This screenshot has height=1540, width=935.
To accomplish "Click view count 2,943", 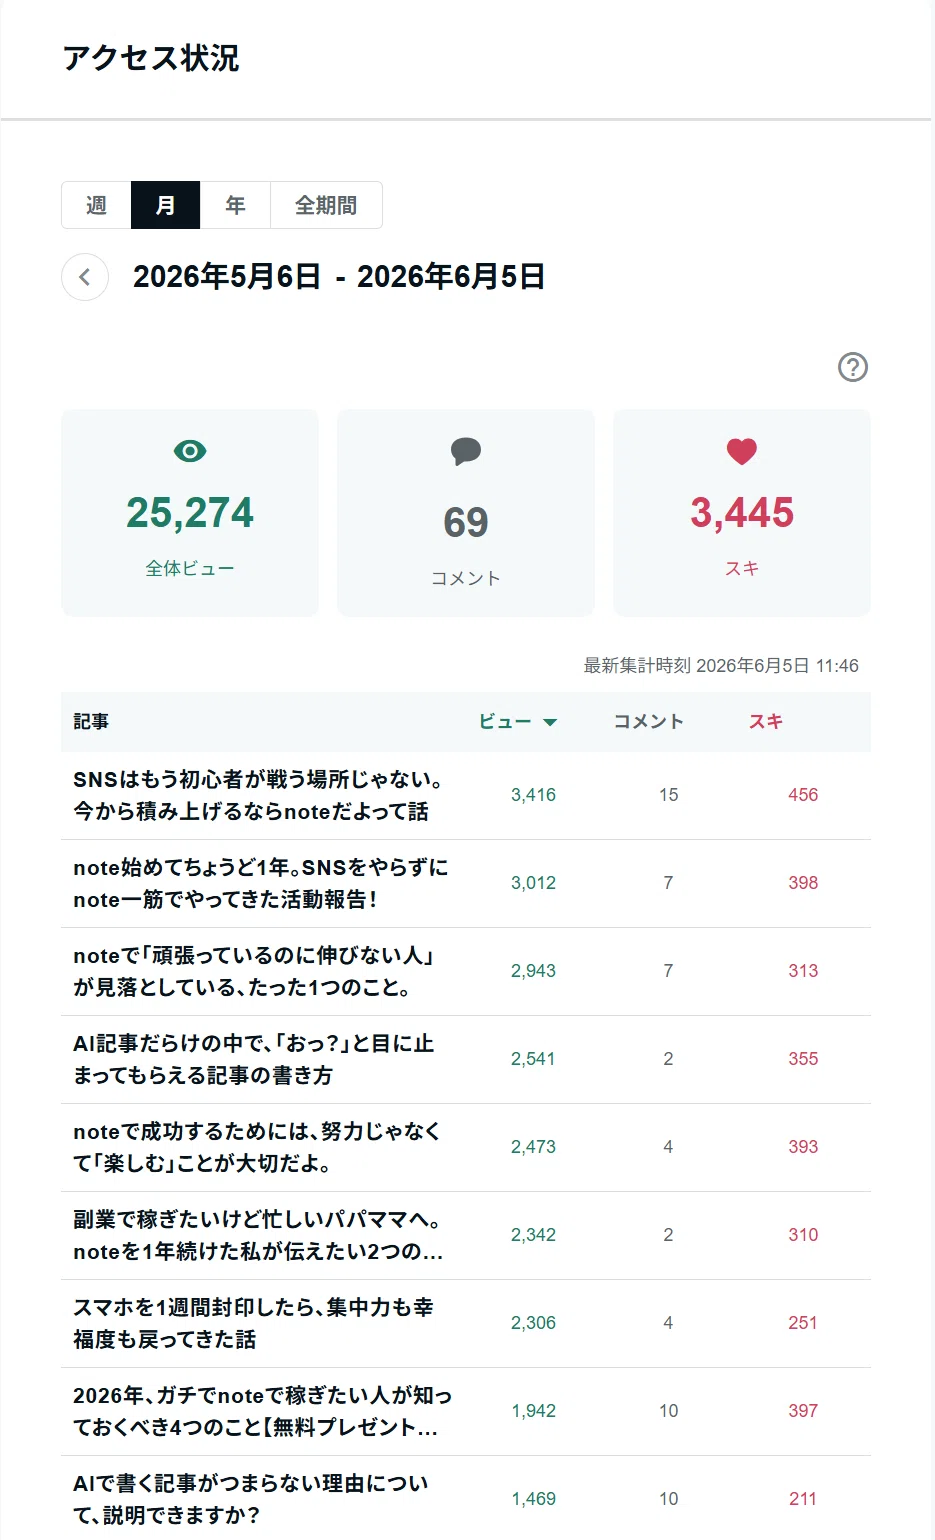I will pos(533,971).
